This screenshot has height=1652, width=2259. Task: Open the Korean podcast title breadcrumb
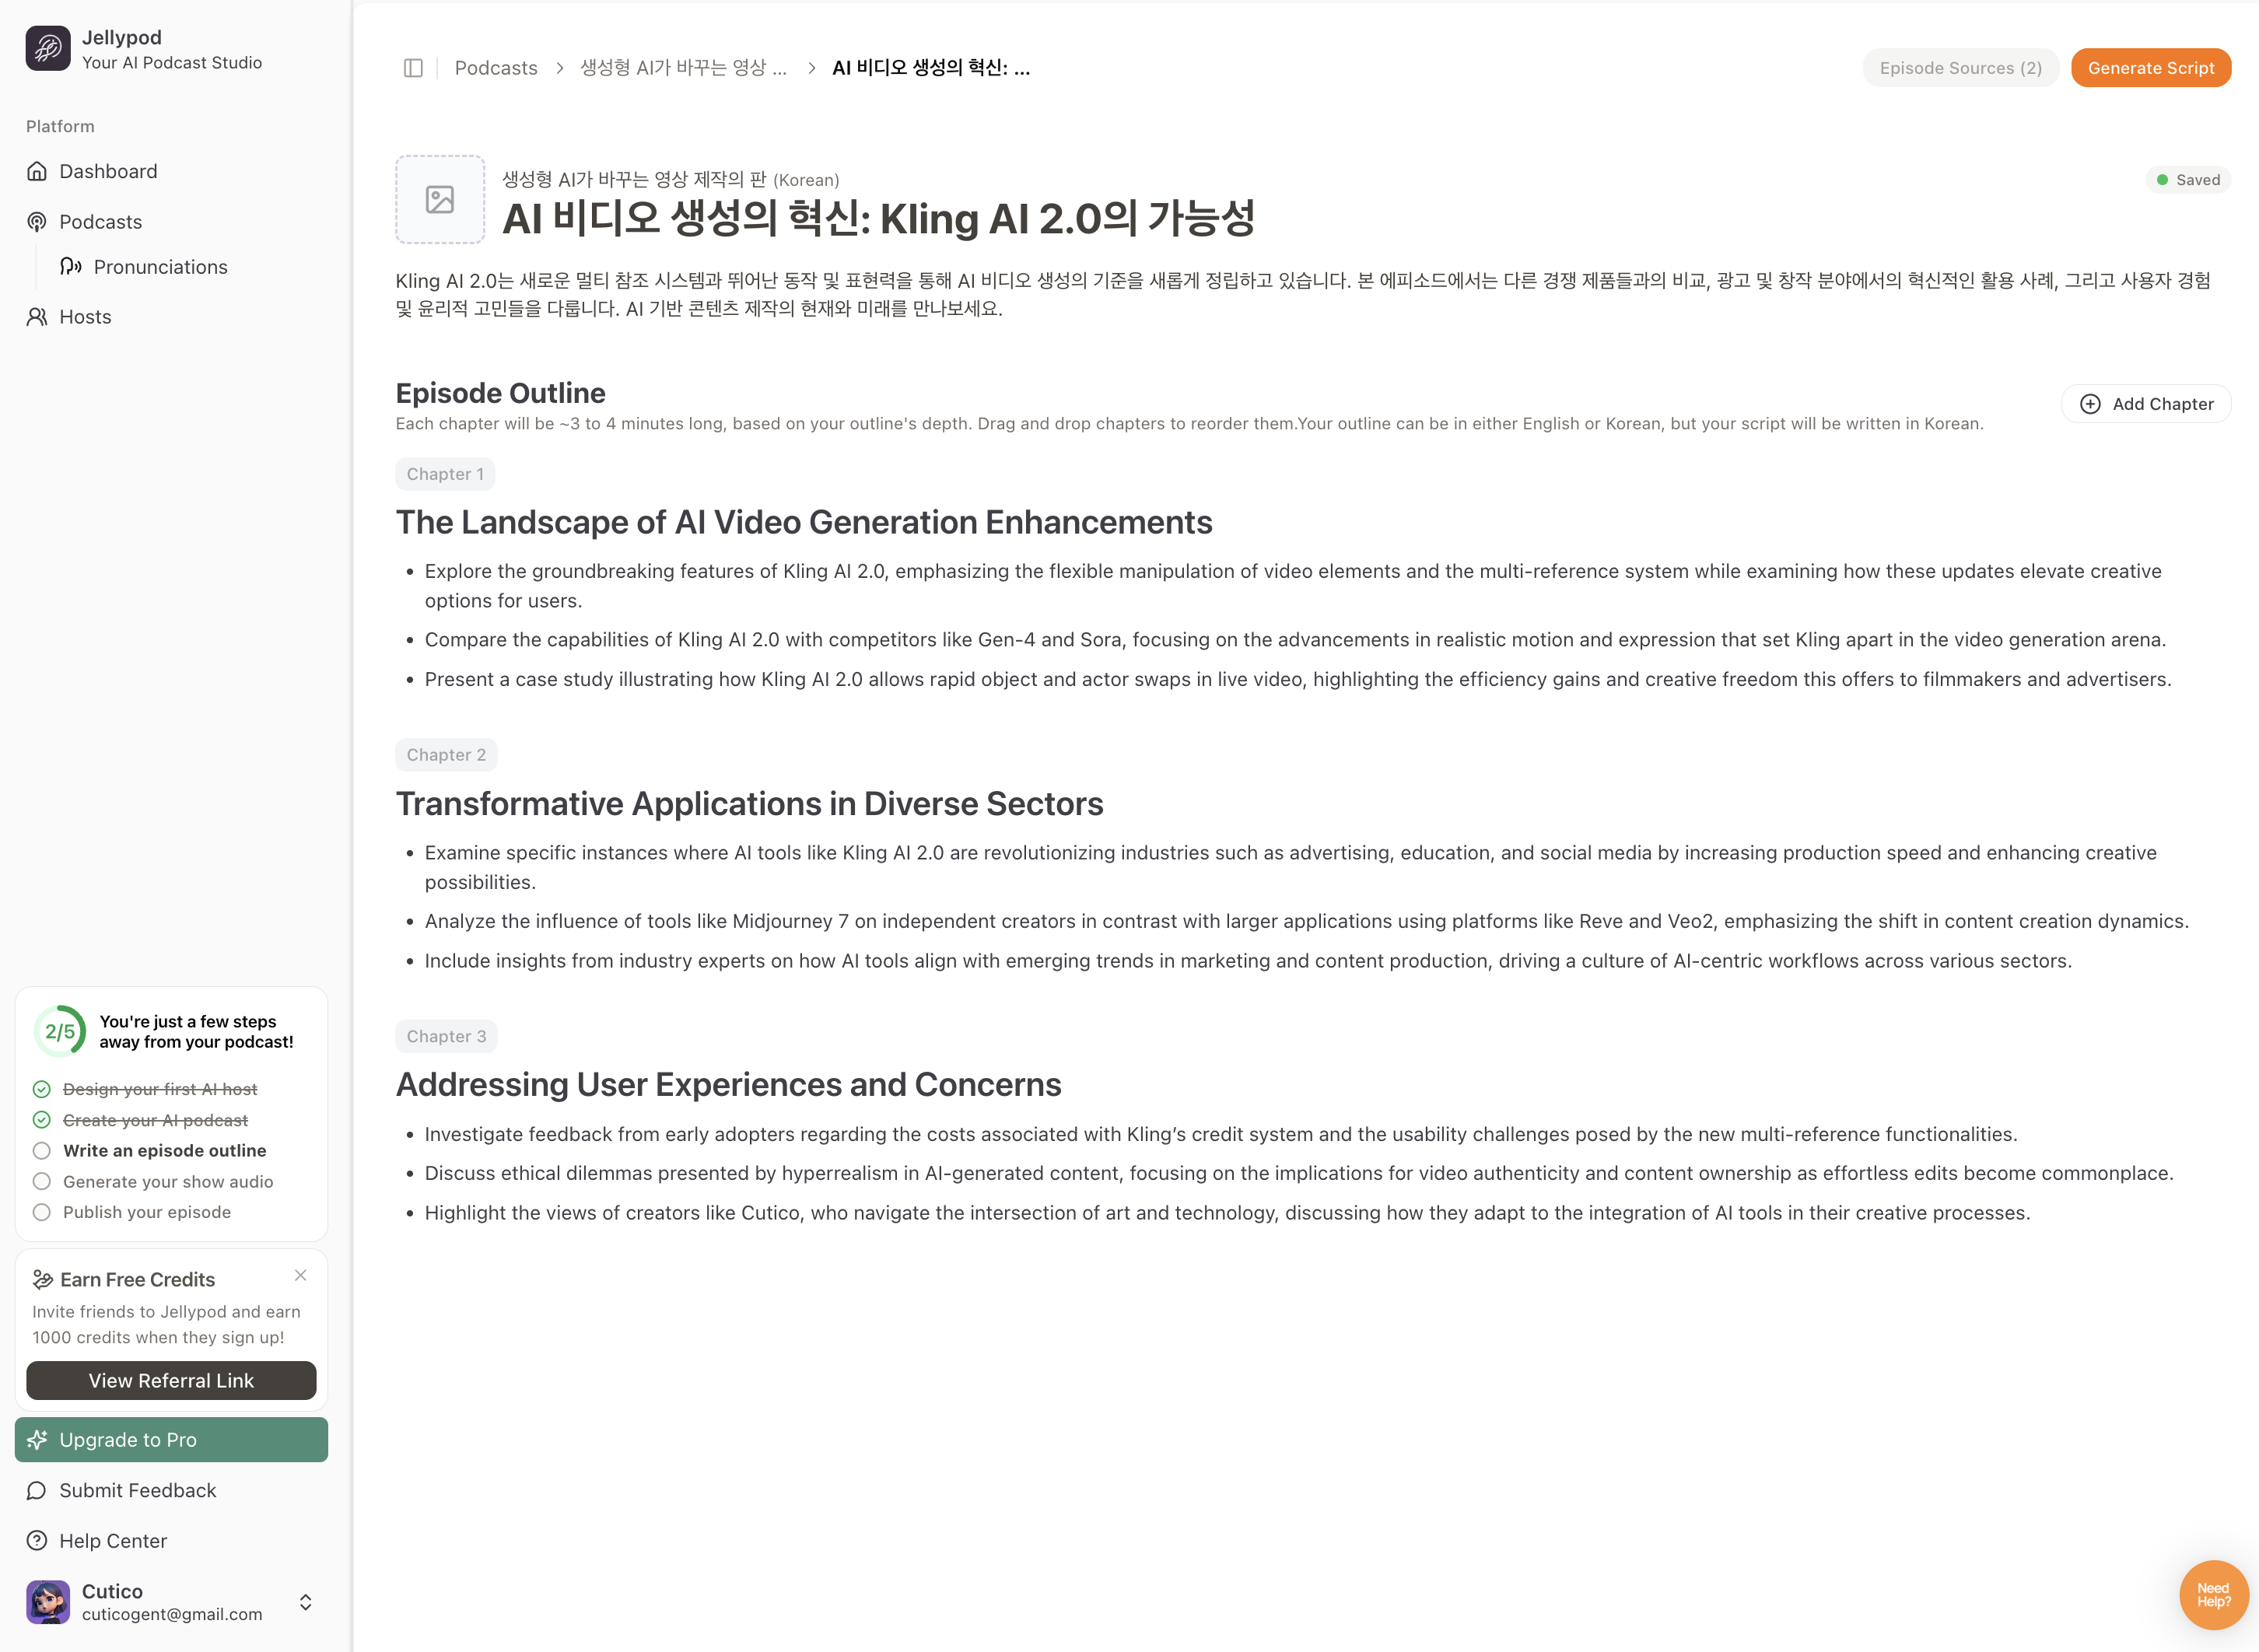[x=684, y=68]
